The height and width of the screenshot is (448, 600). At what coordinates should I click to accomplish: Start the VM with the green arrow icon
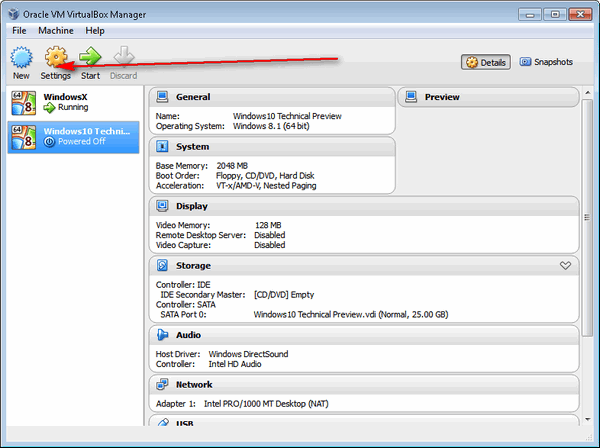(x=90, y=57)
